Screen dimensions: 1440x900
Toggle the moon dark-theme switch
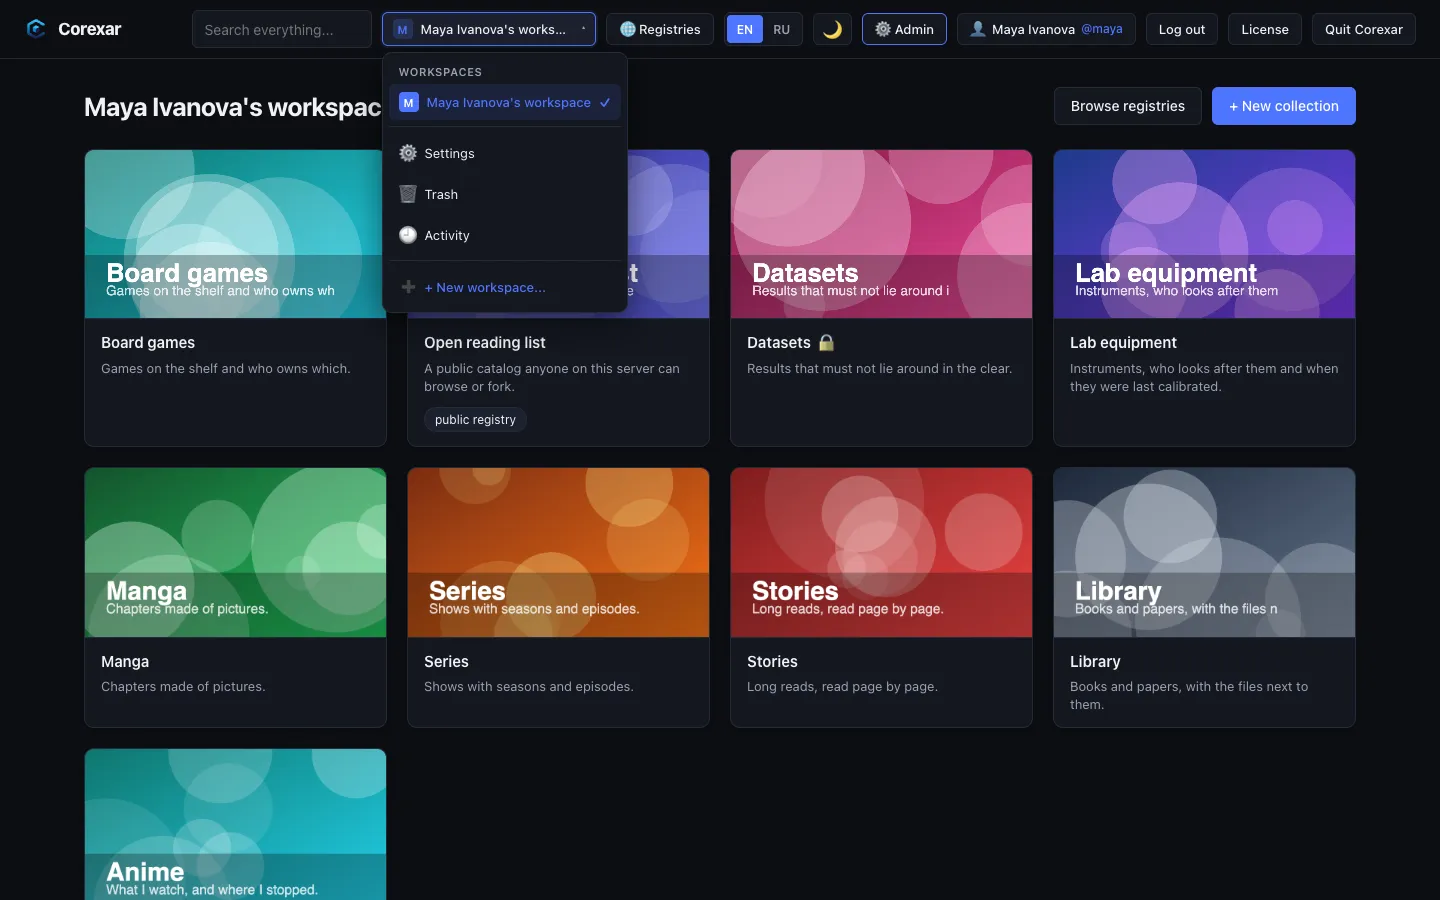(x=832, y=30)
